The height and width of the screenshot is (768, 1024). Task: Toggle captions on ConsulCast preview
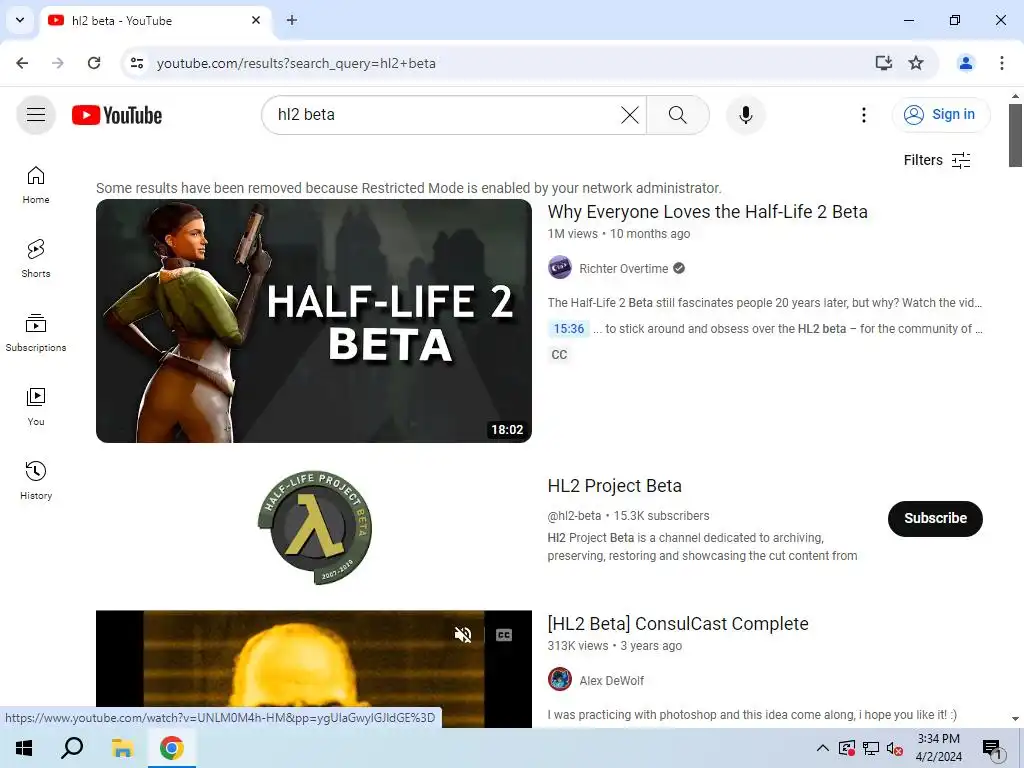point(504,635)
